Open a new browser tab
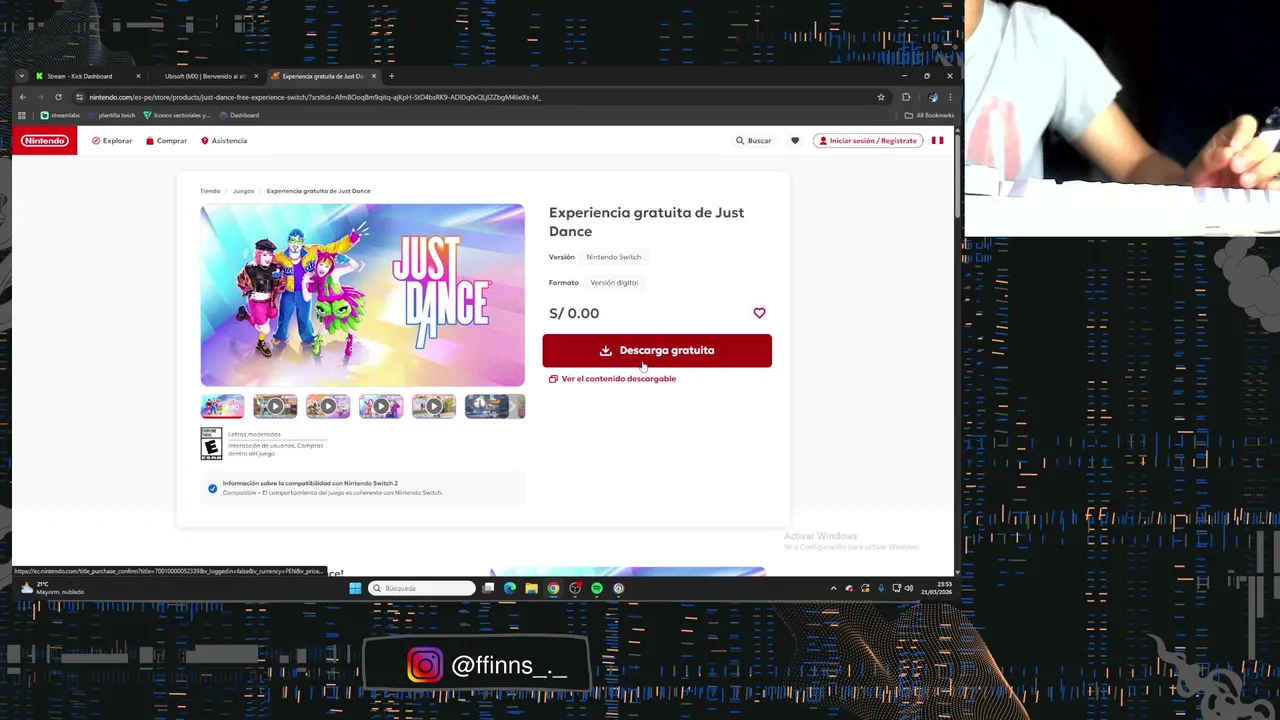The width and height of the screenshot is (1280, 720). (391, 76)
